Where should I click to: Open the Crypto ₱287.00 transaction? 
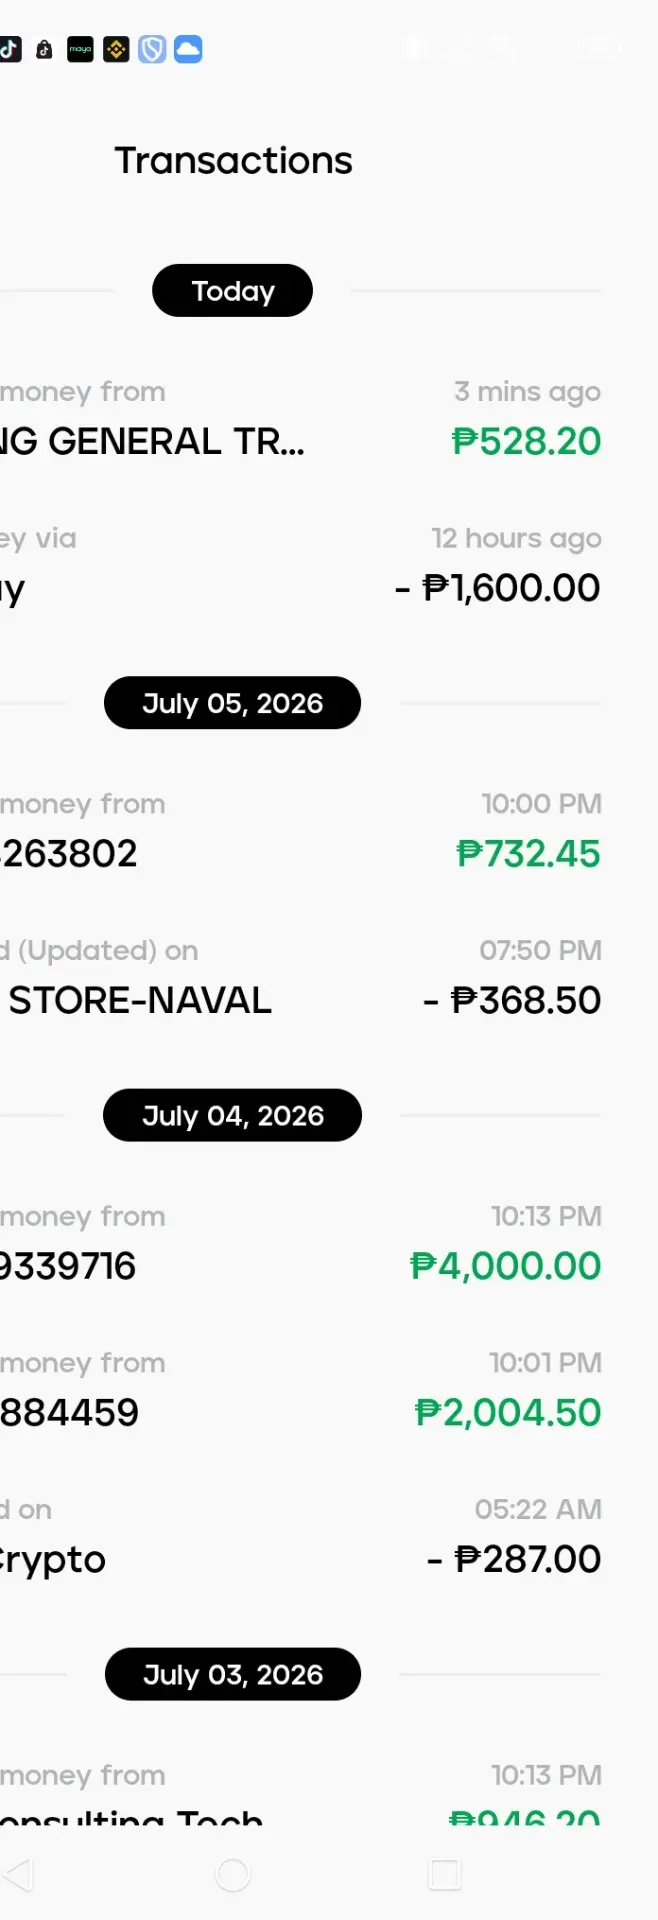click(x=300, y=1536)
